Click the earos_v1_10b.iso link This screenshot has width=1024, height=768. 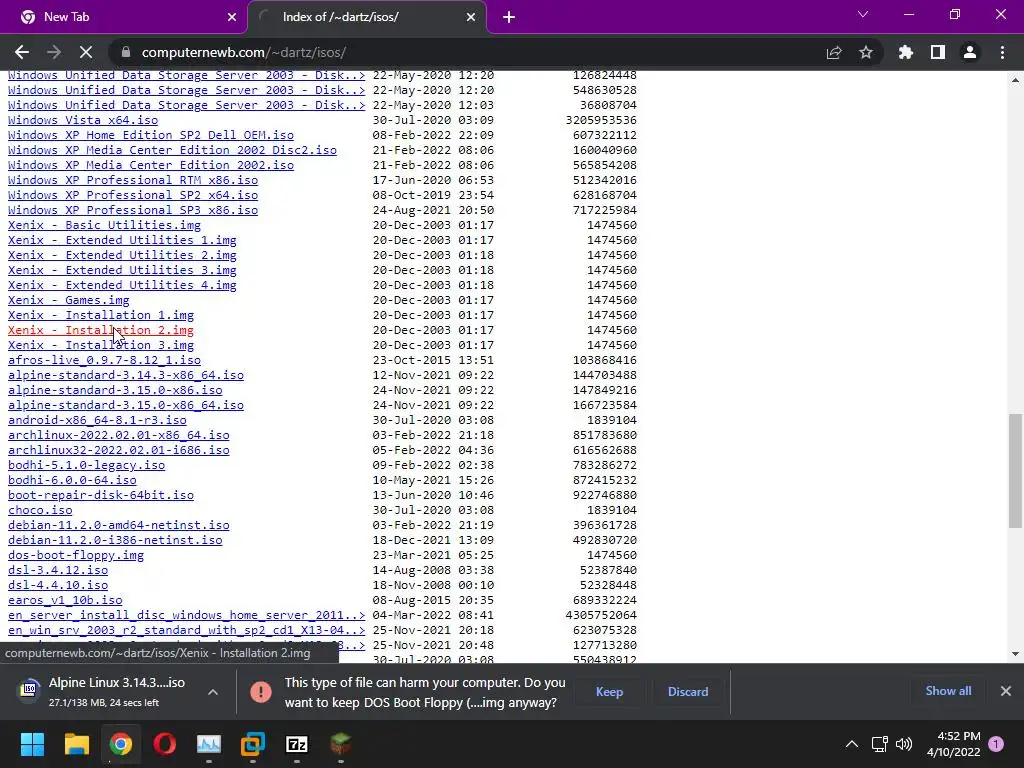tap(65, 601)
